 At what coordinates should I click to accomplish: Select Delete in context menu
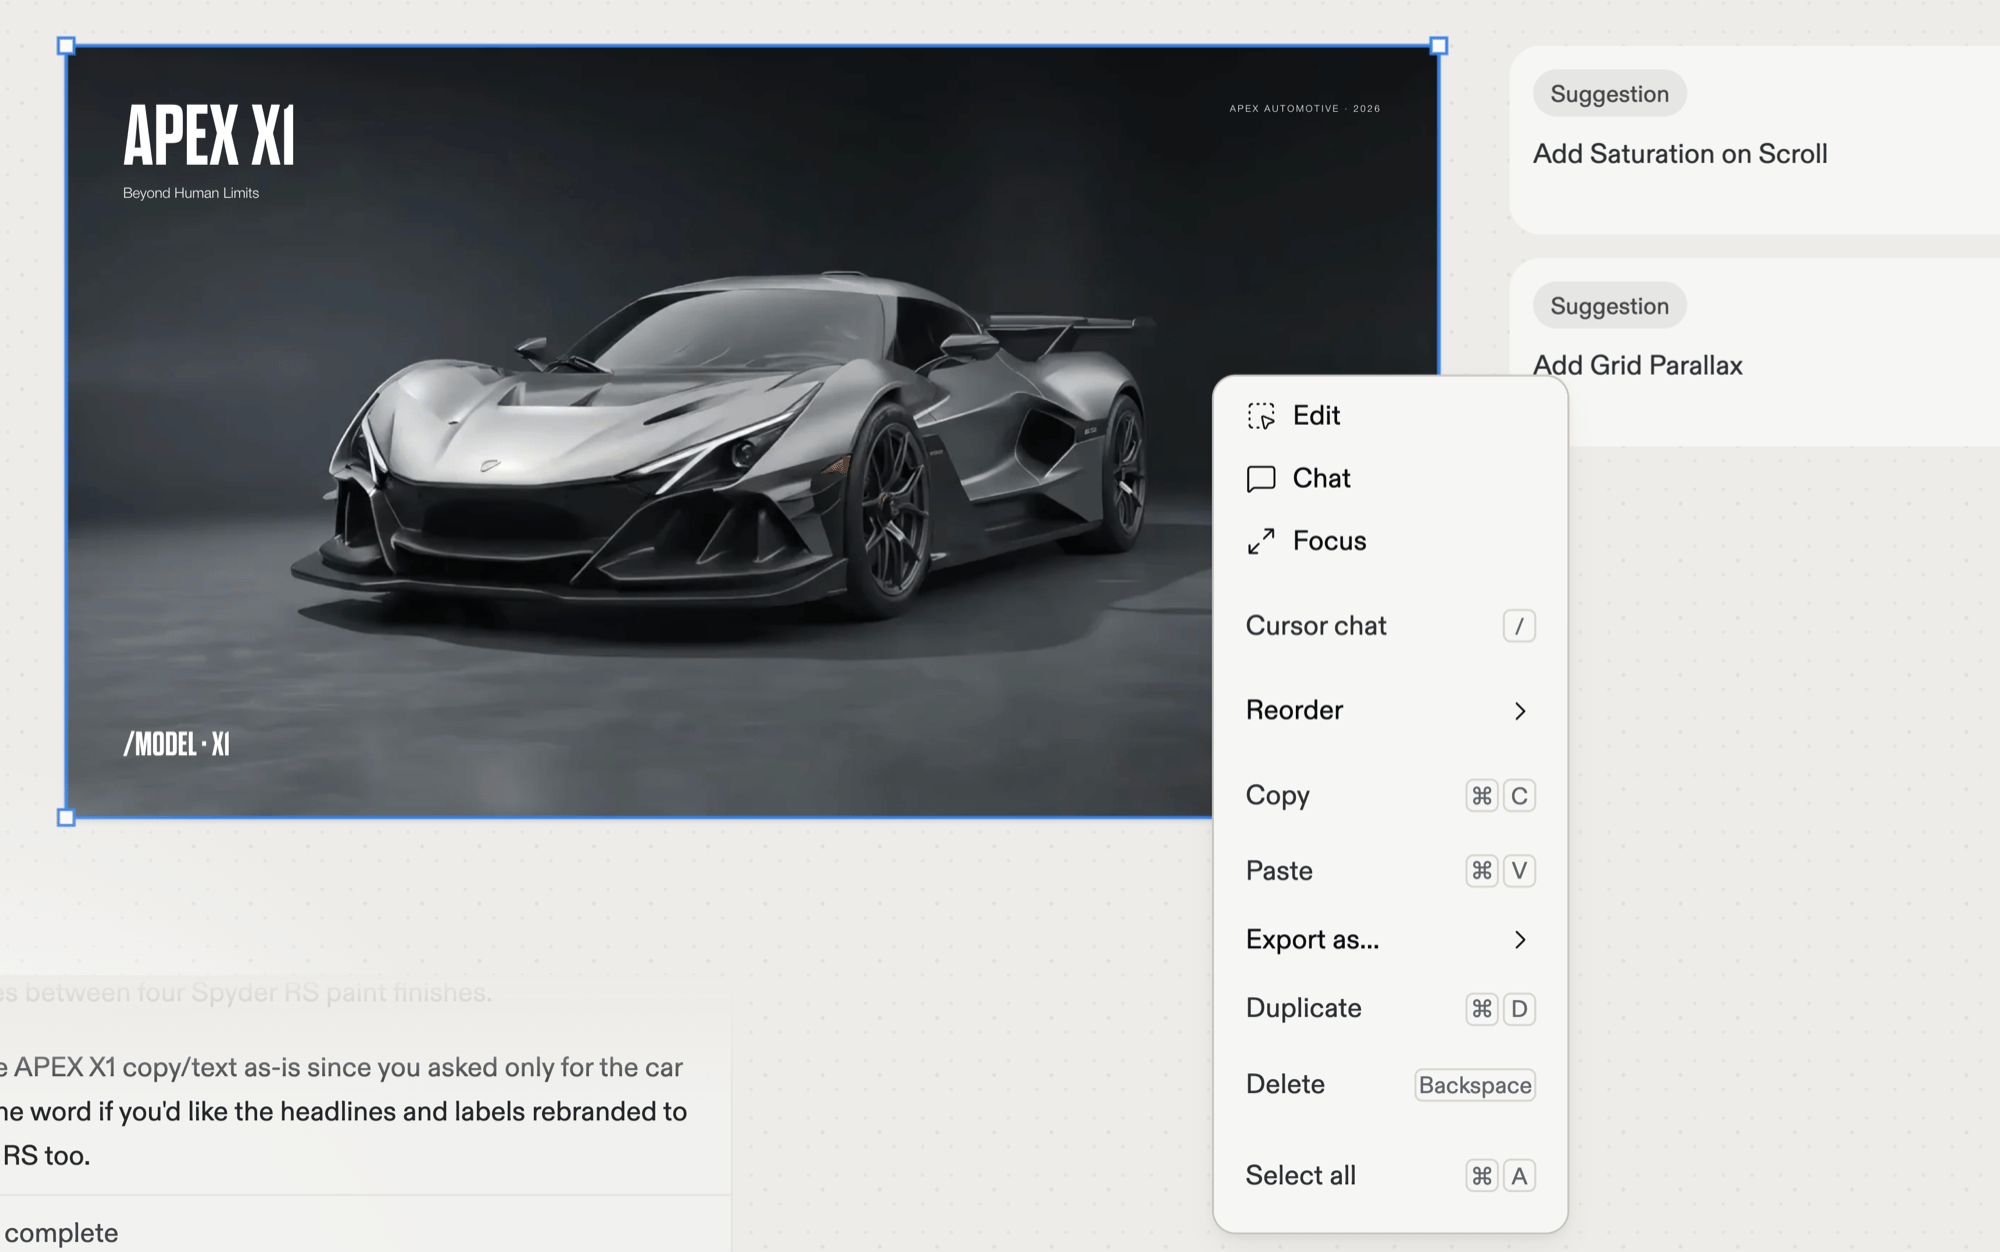(x=1390, y=1085)
